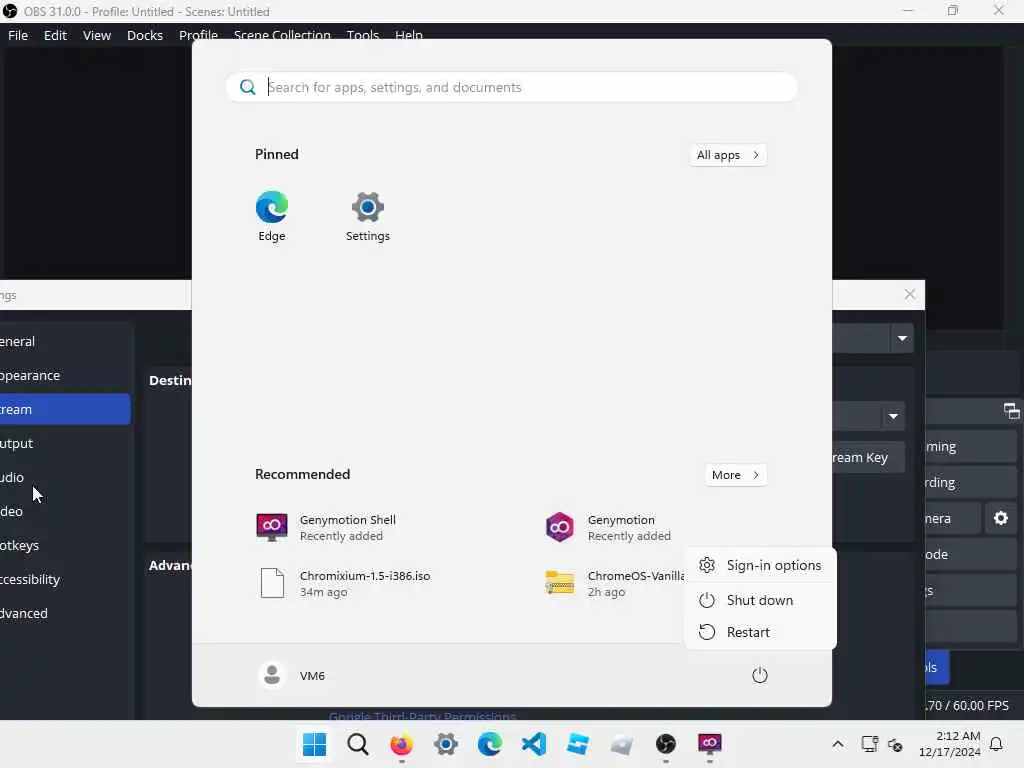The height and width of the screenshot is (768, 1024).
Task: Open the OBS Docks menu
Action: (x=145, y=35)
